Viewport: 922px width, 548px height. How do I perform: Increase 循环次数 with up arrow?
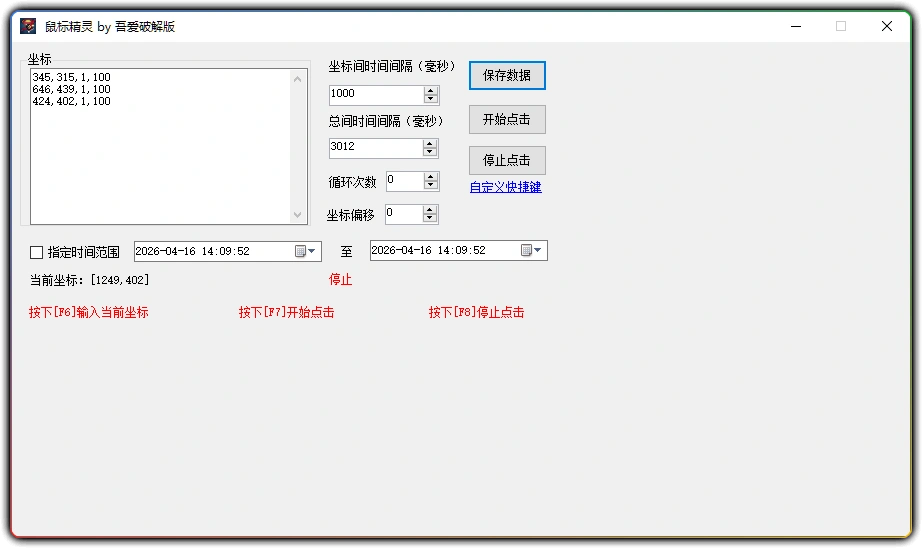pyautogui.click(x=431, y=177)
